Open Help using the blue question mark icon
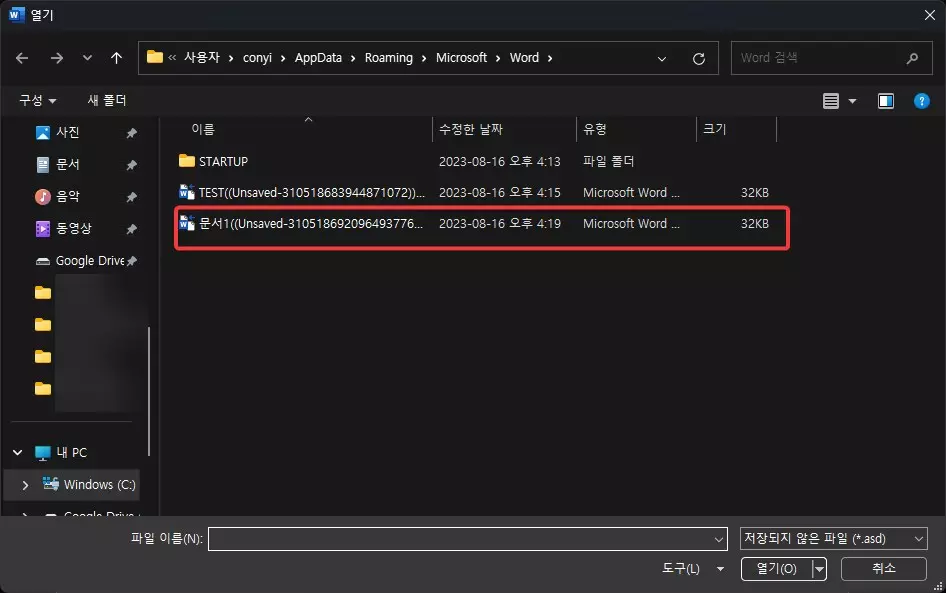This screenshot has height=593, width=946. pyautogui.click(x=921, y=100)
